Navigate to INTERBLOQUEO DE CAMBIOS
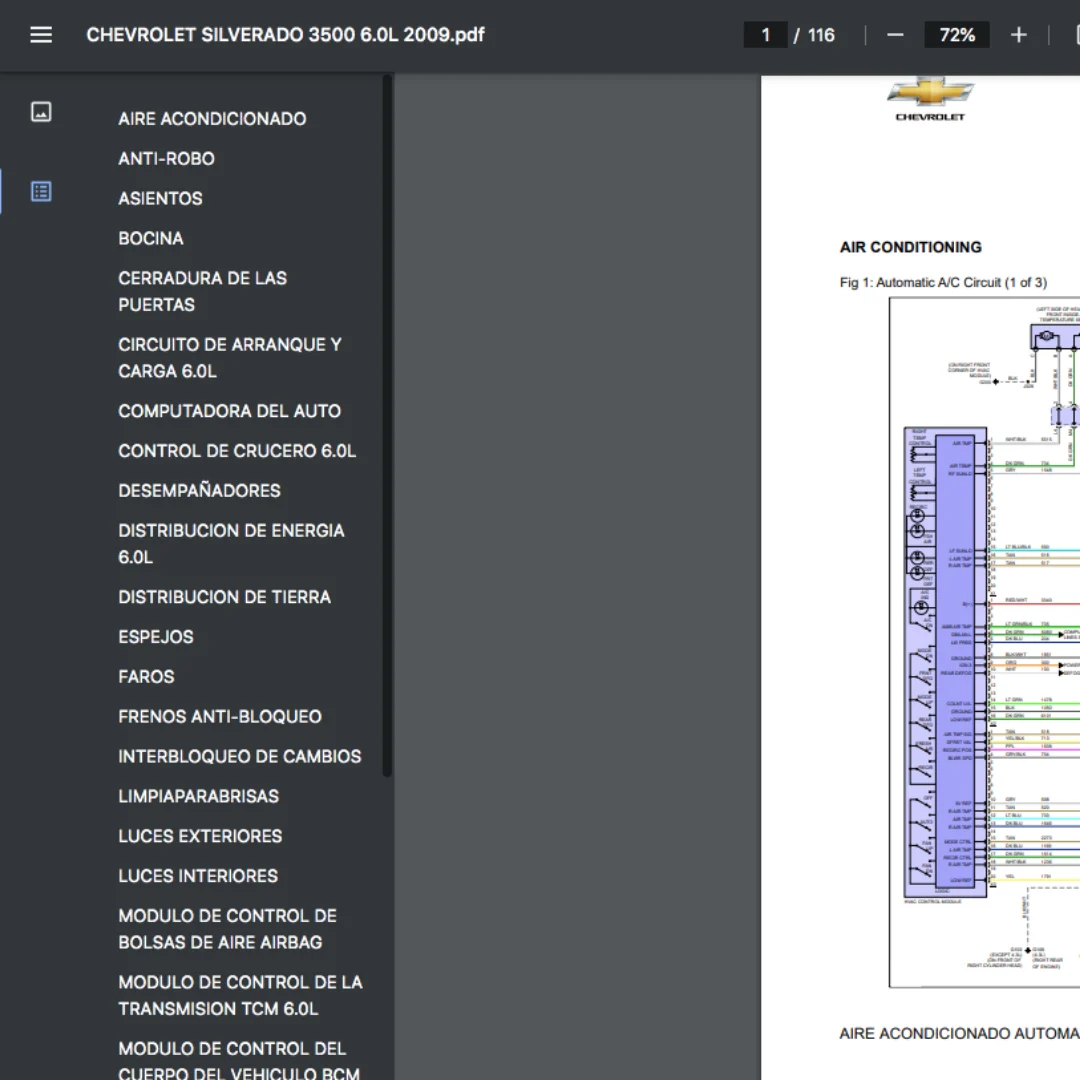 [x=240, y=757]
